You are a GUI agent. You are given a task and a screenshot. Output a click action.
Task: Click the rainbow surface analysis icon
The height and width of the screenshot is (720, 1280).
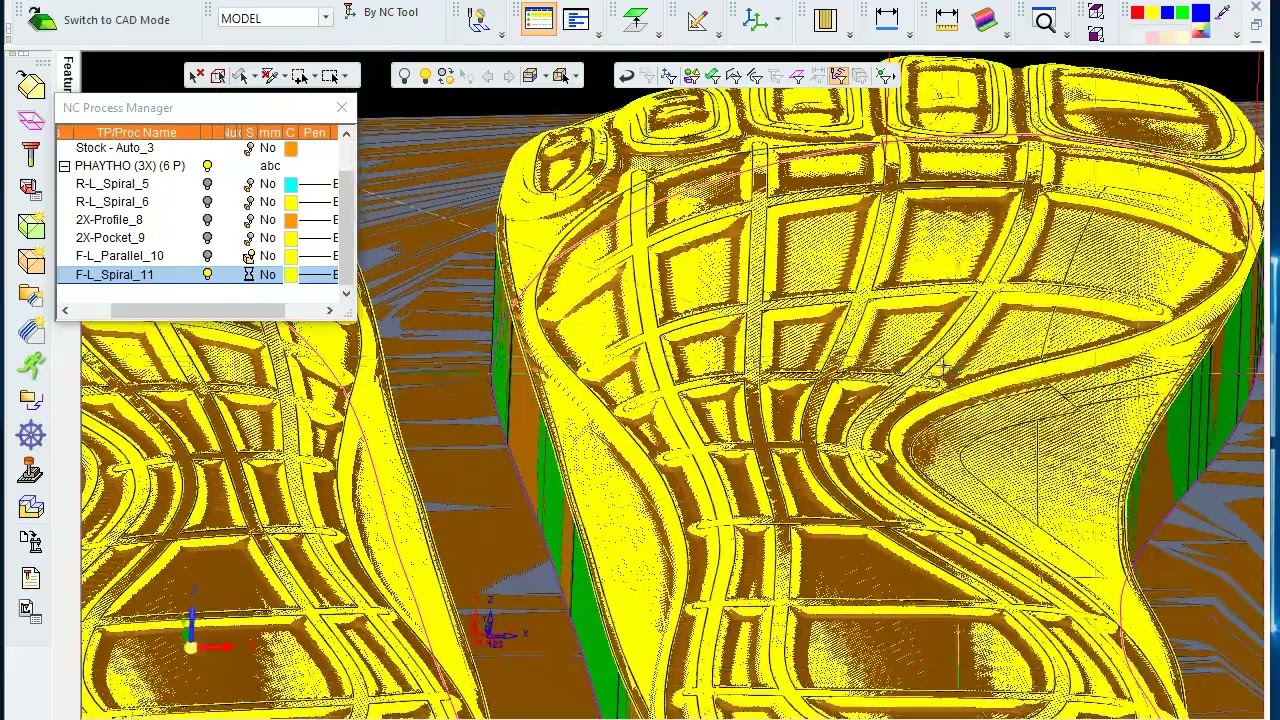[985, 19]
